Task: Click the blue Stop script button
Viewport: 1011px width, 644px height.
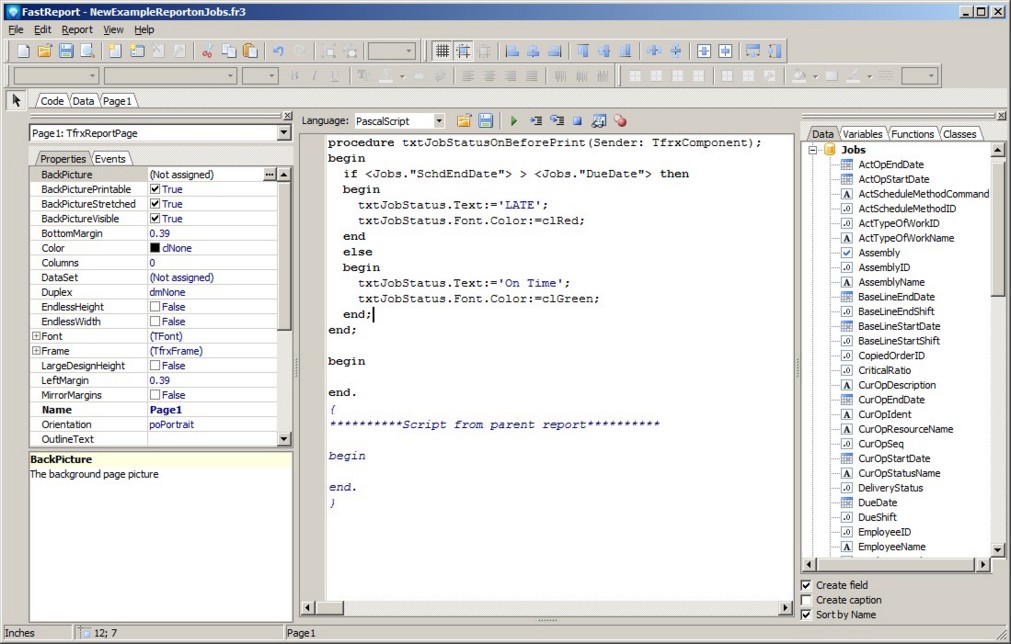Action: pos(577,121)
